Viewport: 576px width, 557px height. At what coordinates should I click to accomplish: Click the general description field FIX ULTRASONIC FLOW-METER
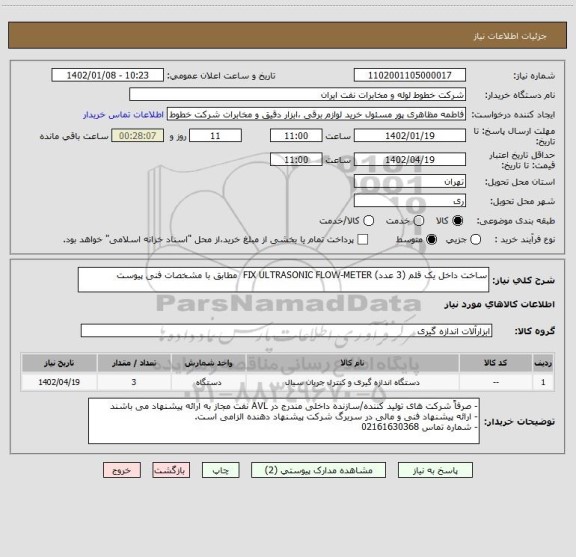(283, 280)
